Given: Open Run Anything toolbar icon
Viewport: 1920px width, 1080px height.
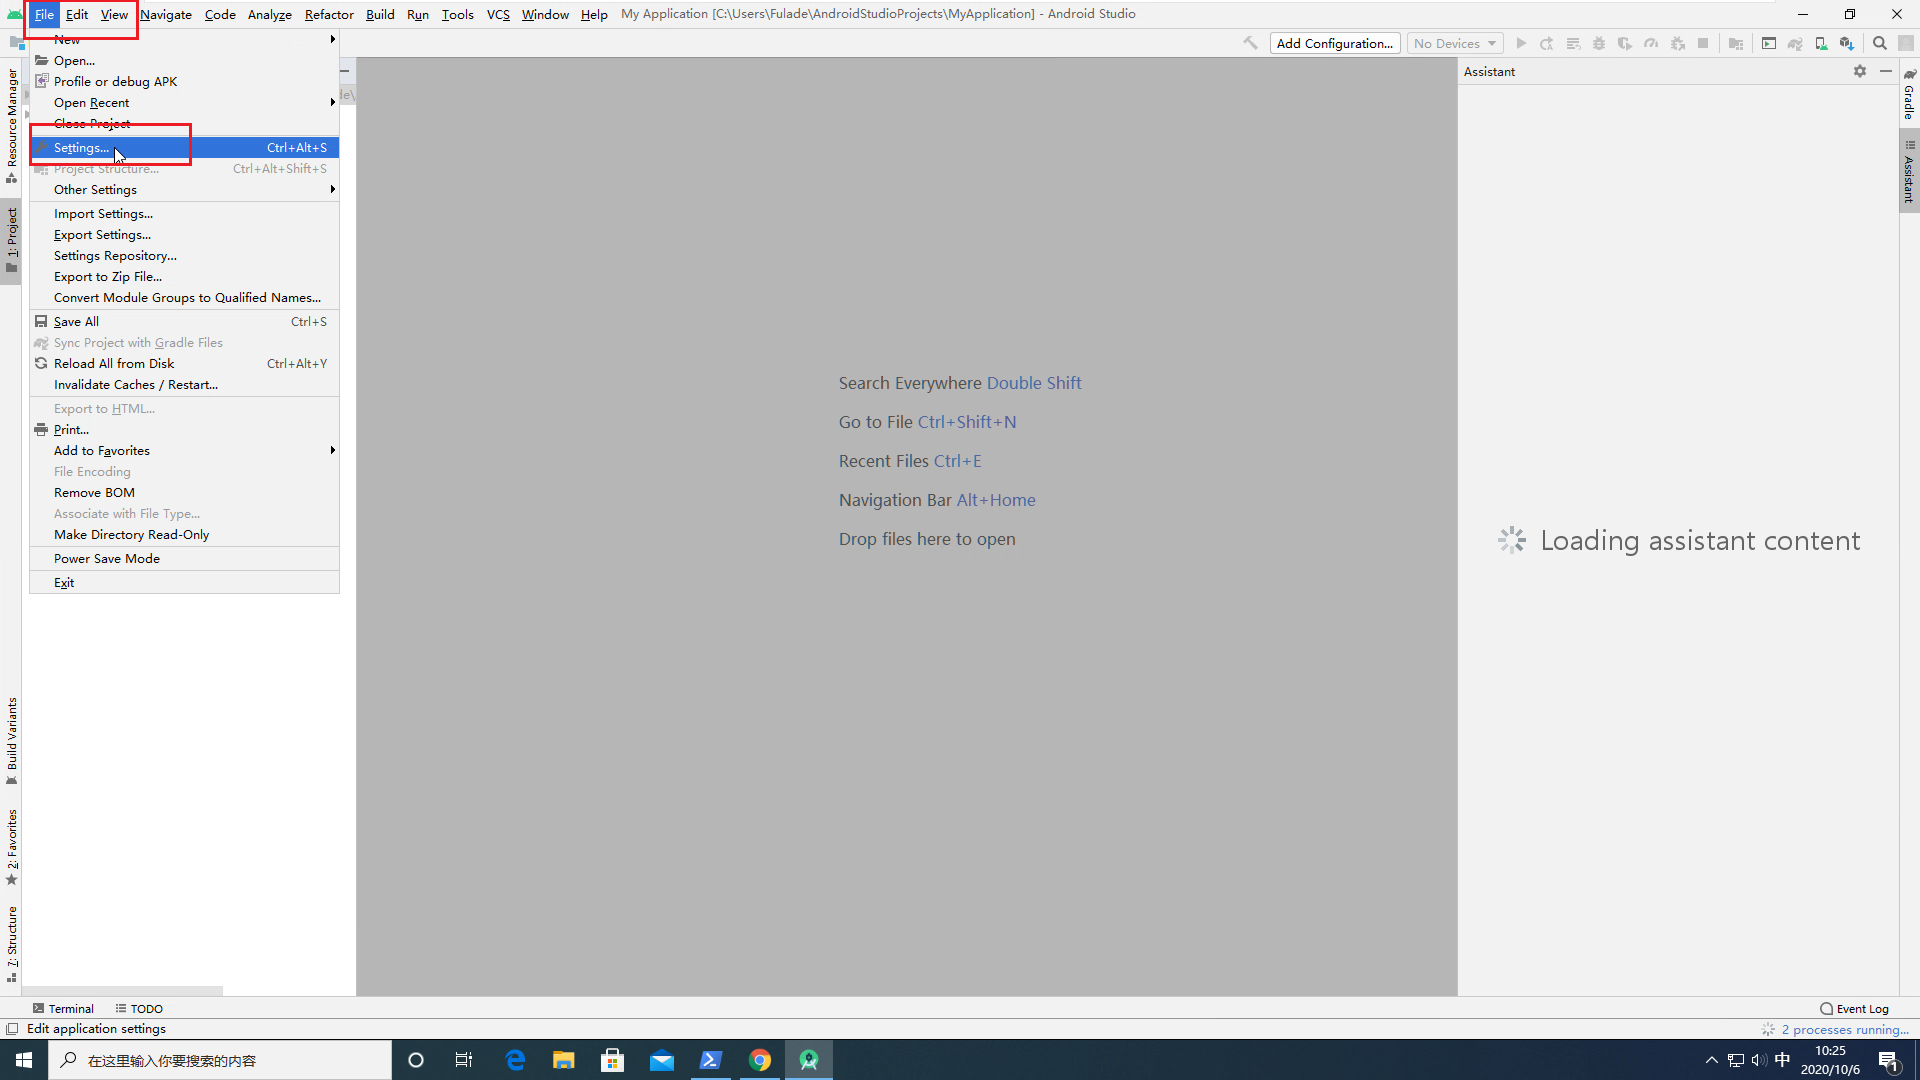Looking at the screenshot, I should click(x=1769, y=43).
